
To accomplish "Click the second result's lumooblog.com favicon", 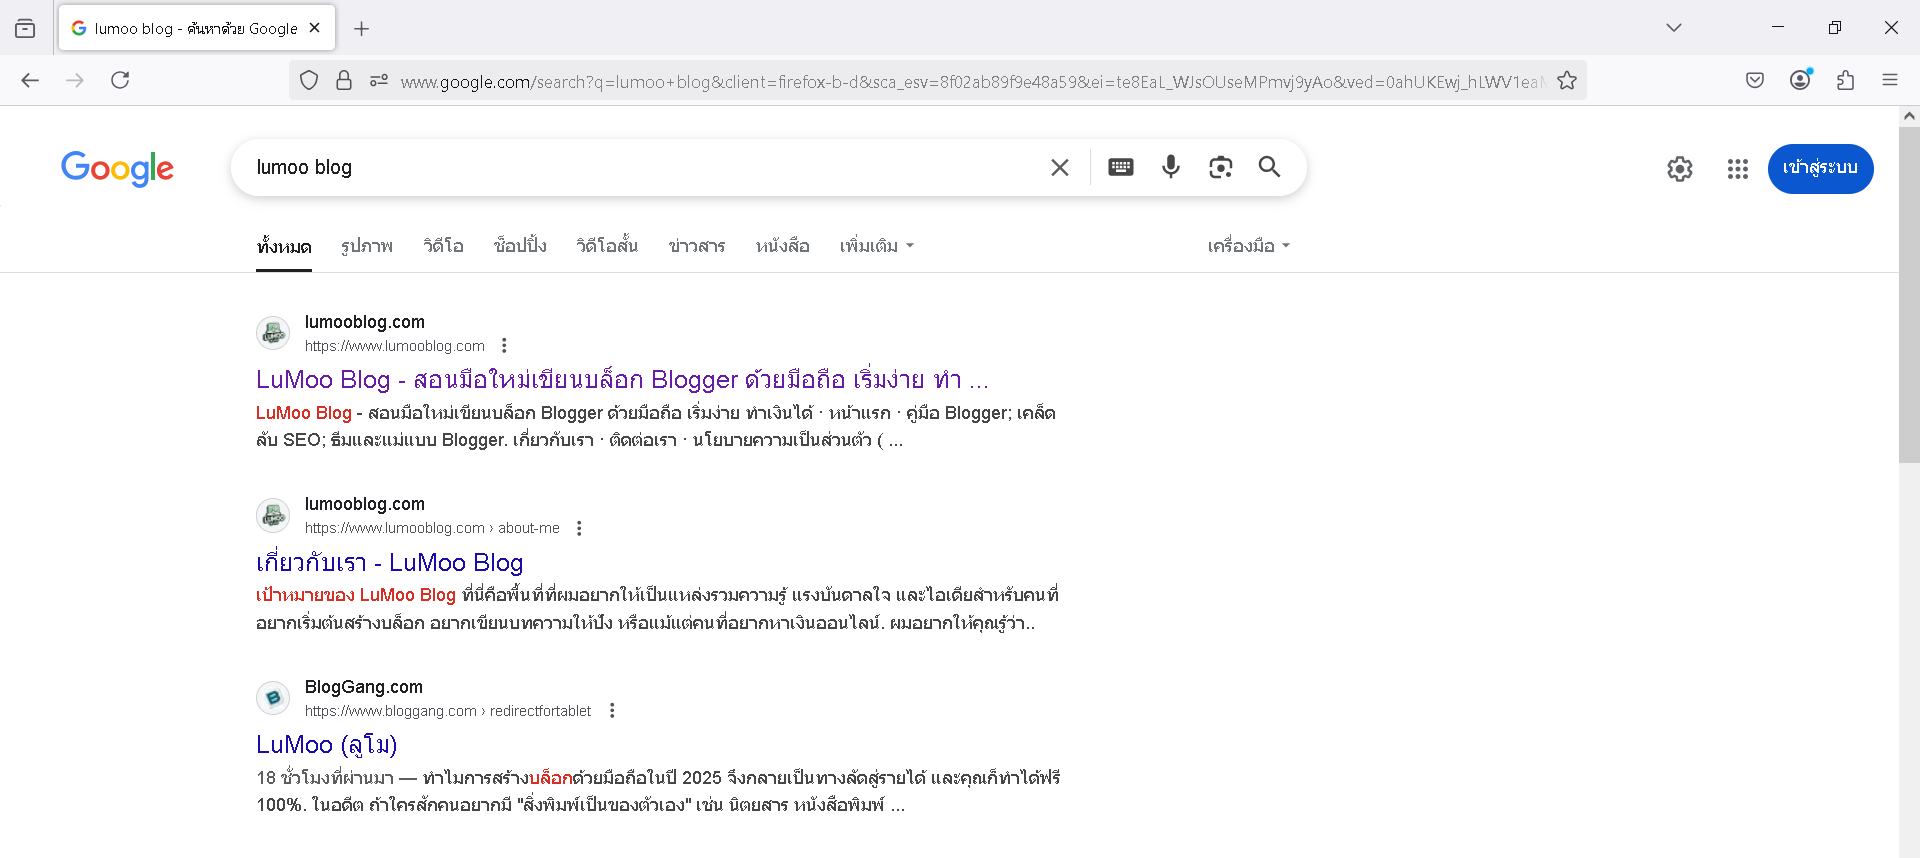I will click(273, 515).
